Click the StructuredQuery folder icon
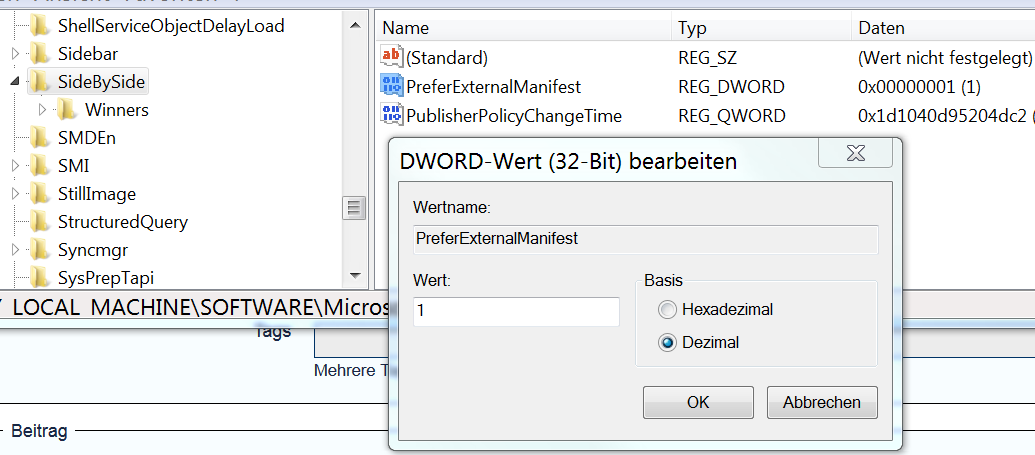 pos(41,221)
